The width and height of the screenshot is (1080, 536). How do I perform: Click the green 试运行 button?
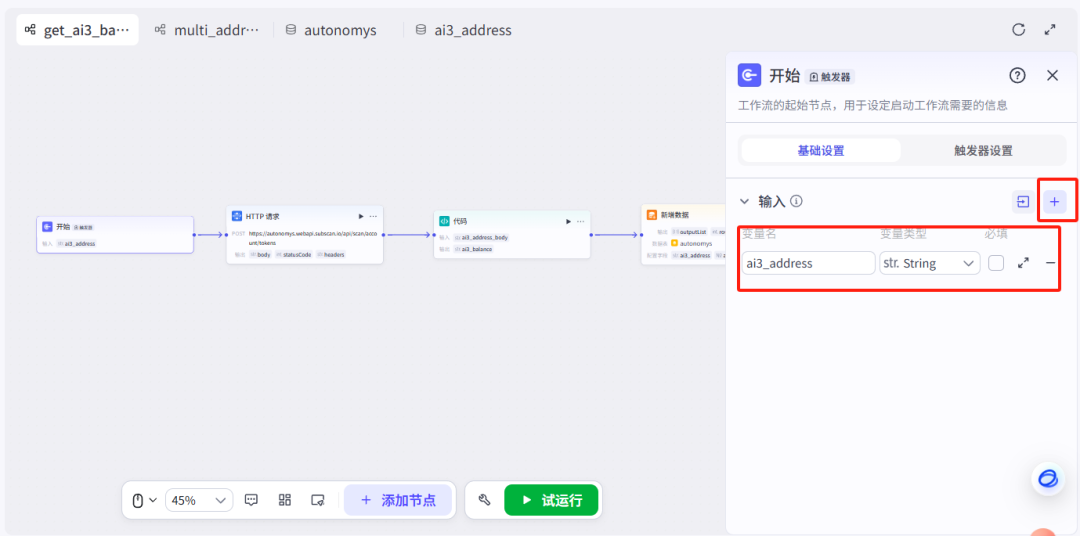(551, 500)
